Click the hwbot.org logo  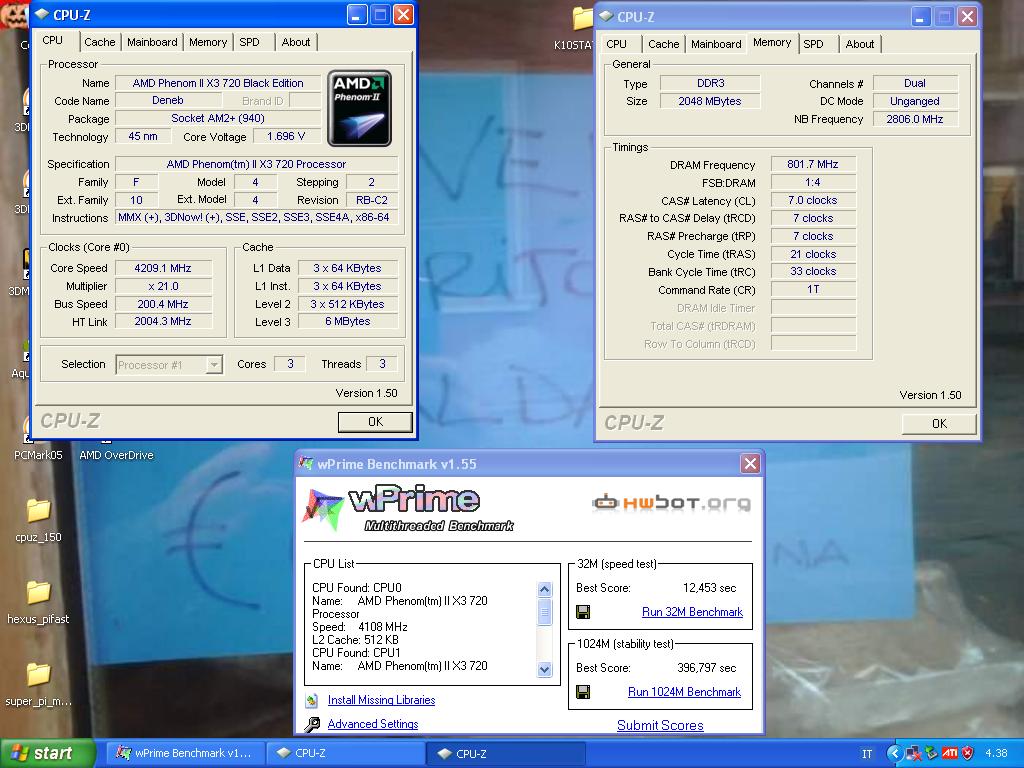(671, 503)
